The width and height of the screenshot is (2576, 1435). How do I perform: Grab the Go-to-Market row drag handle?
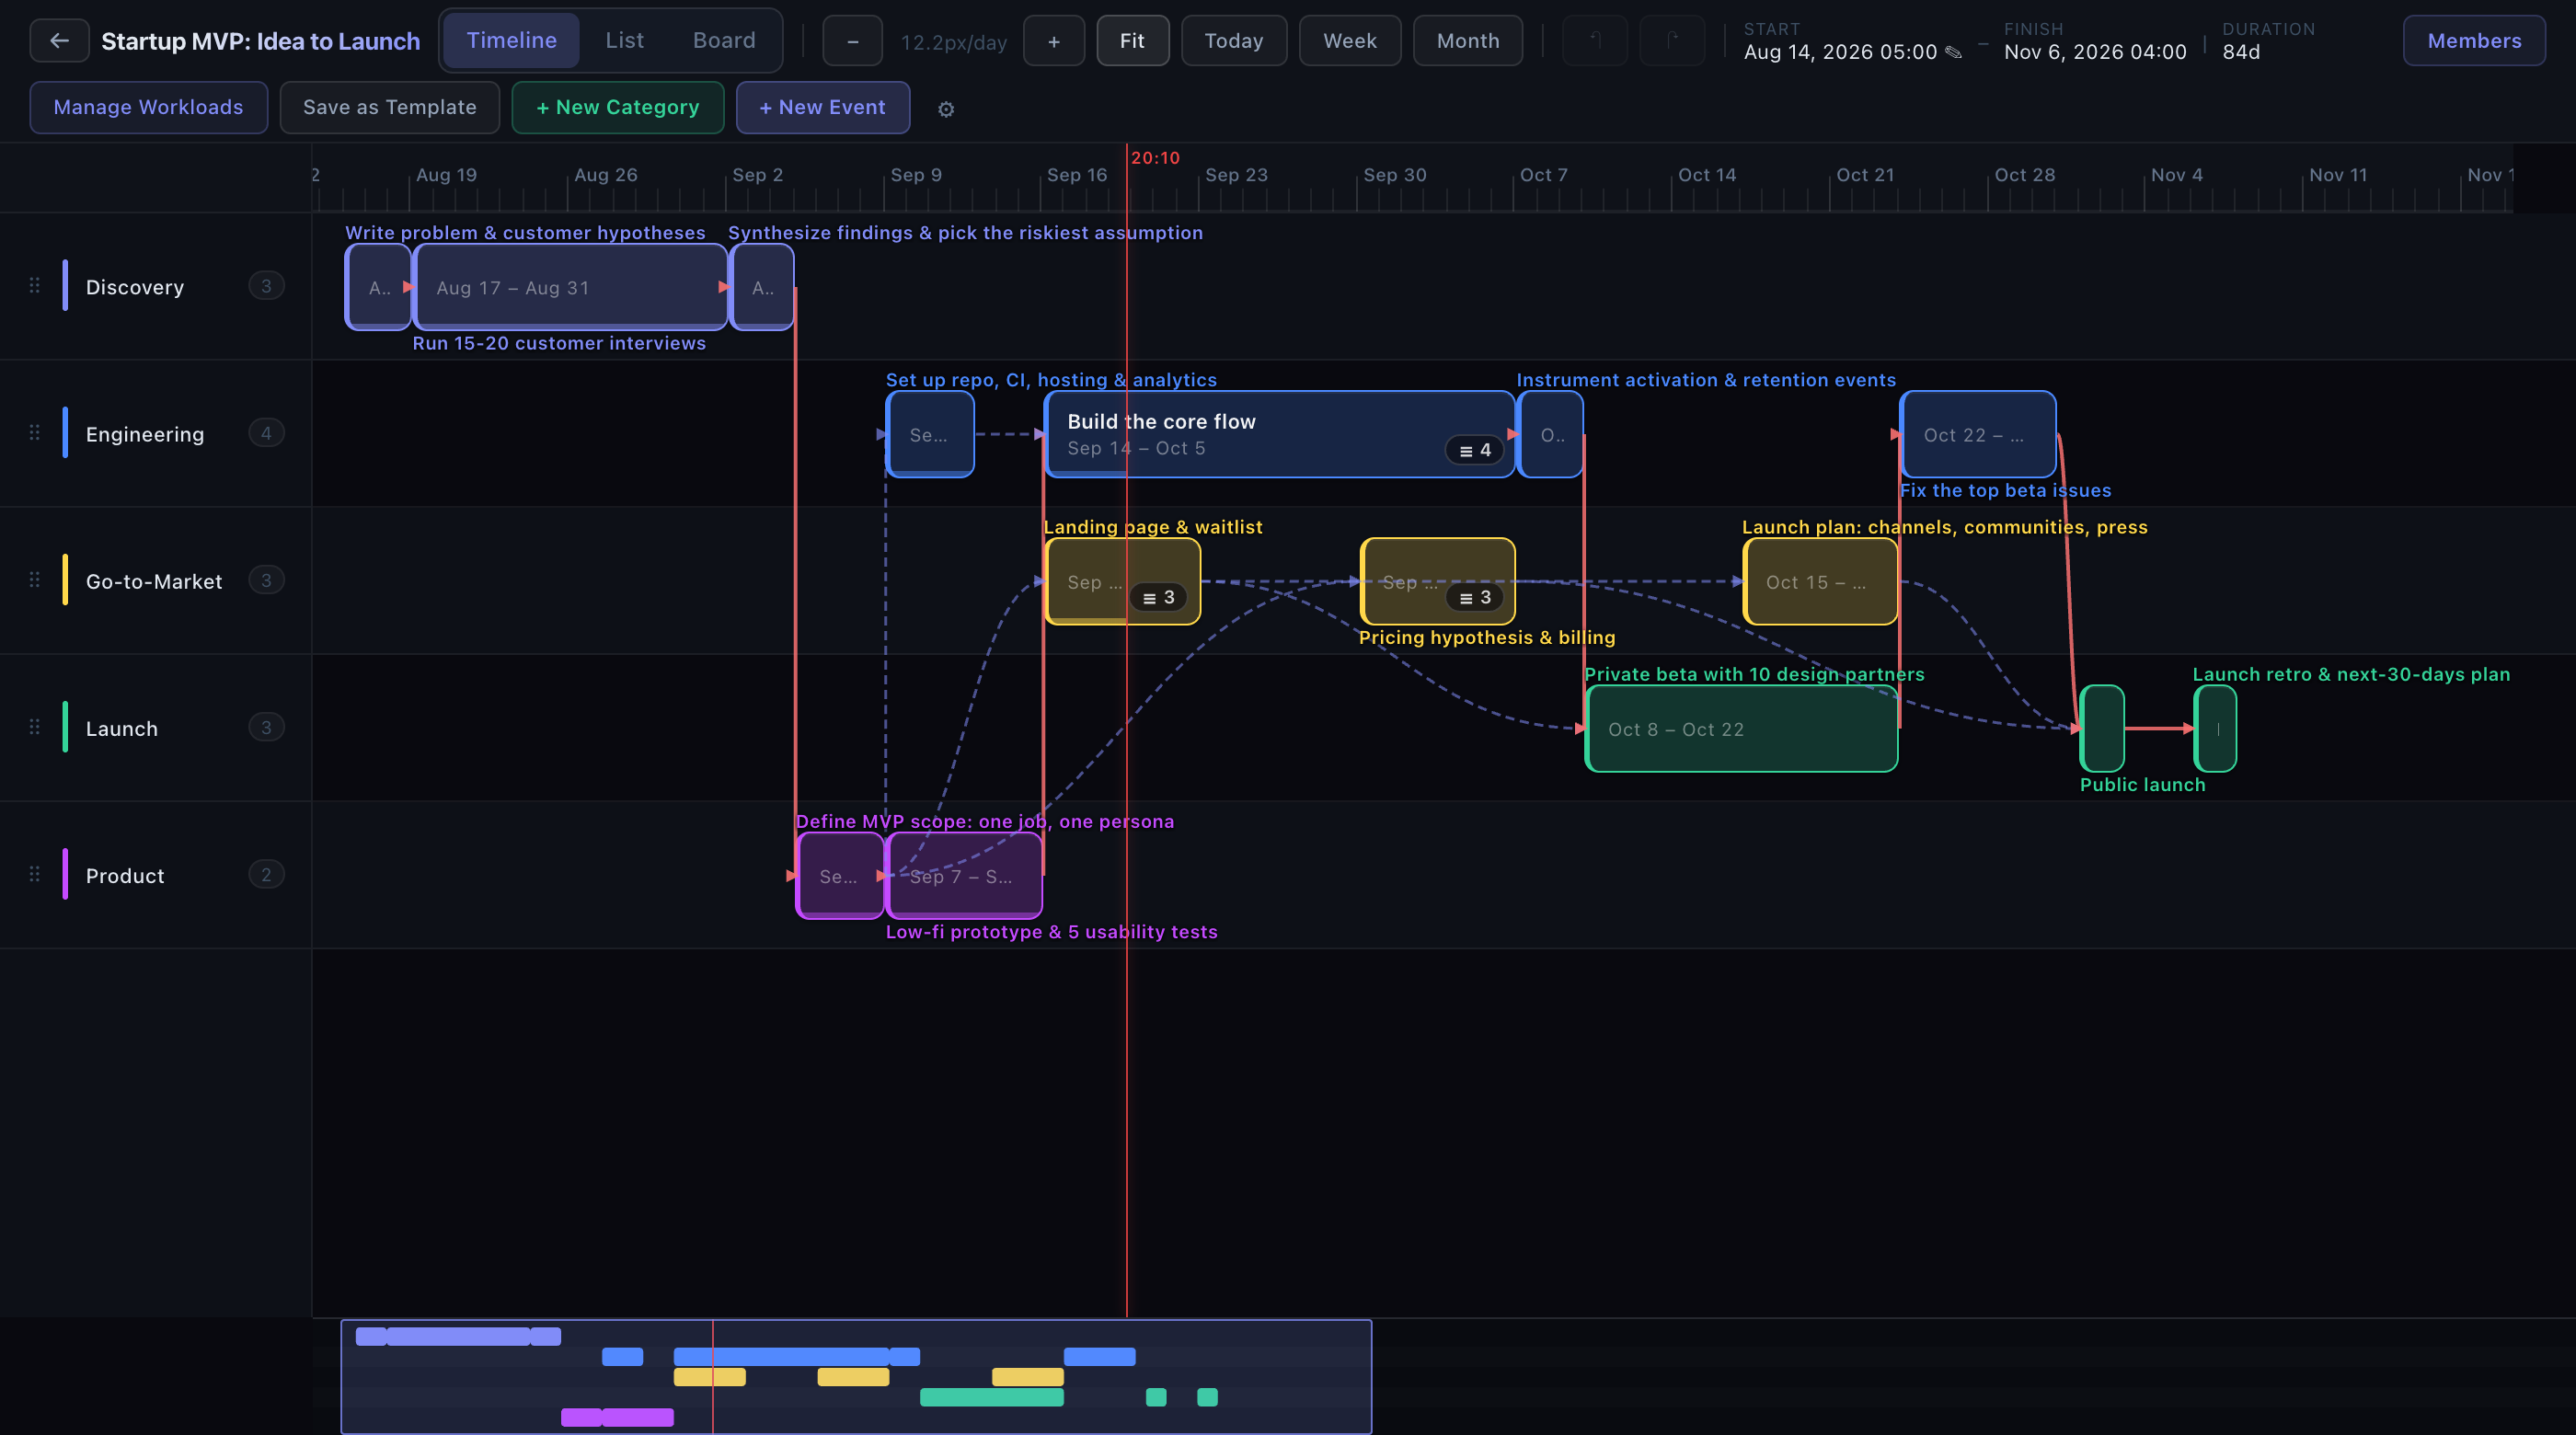click(x=35, y=580)
